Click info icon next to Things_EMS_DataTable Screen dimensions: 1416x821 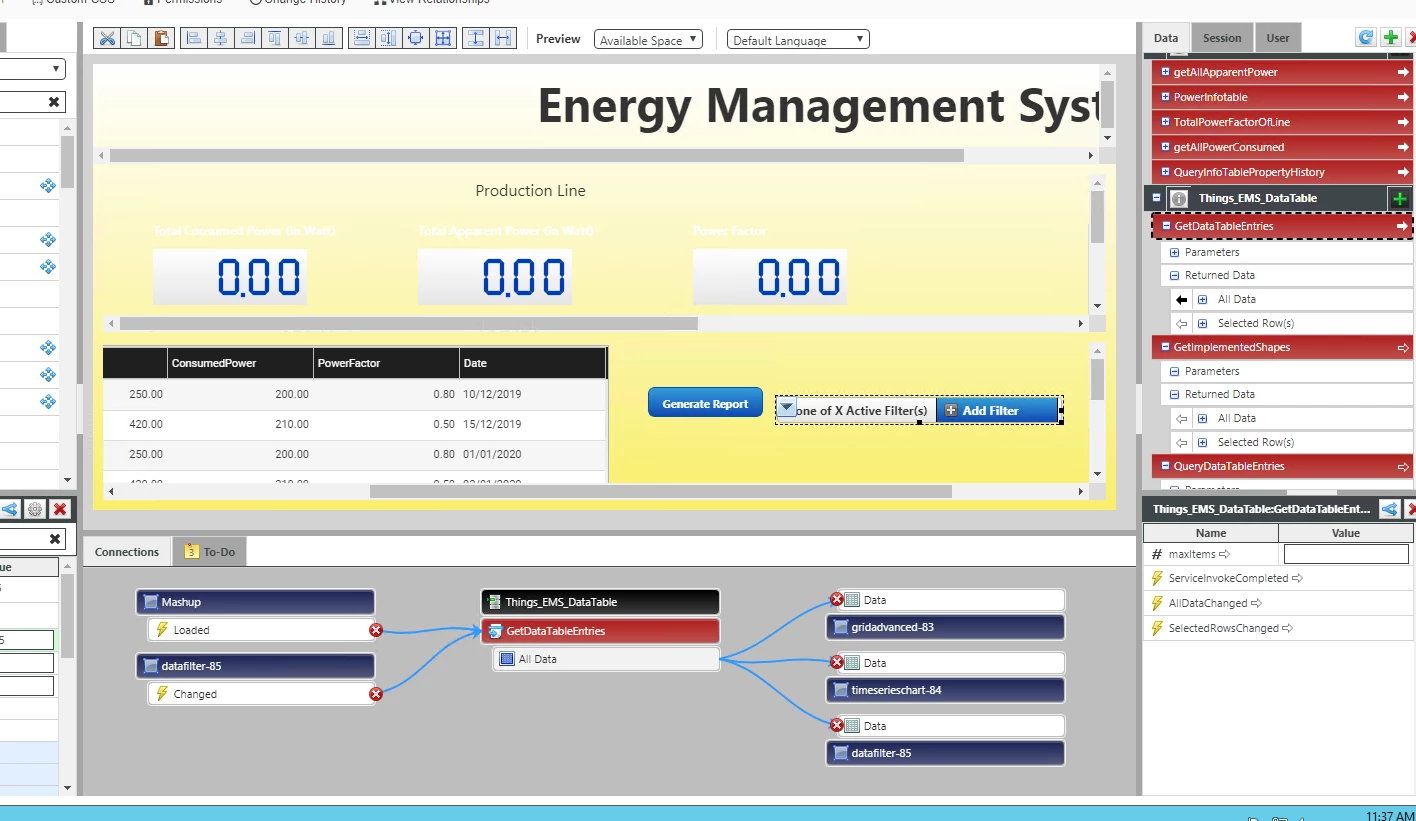pos(1179,198)
